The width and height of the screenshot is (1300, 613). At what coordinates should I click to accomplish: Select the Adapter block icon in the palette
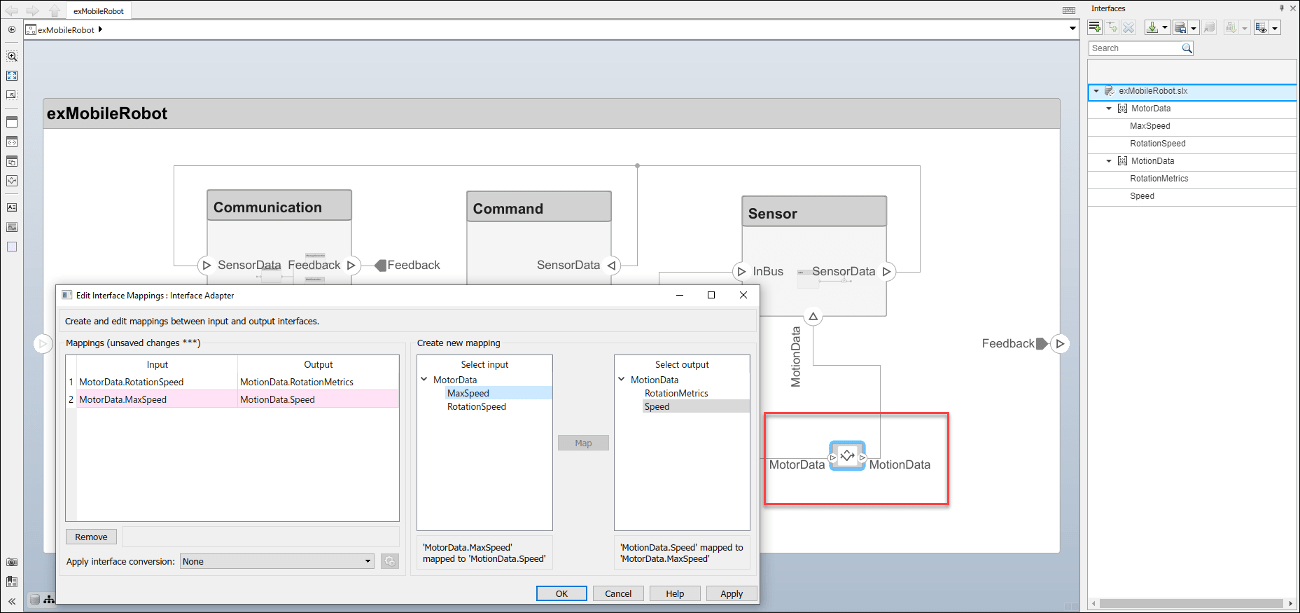(x=11, y=181)
